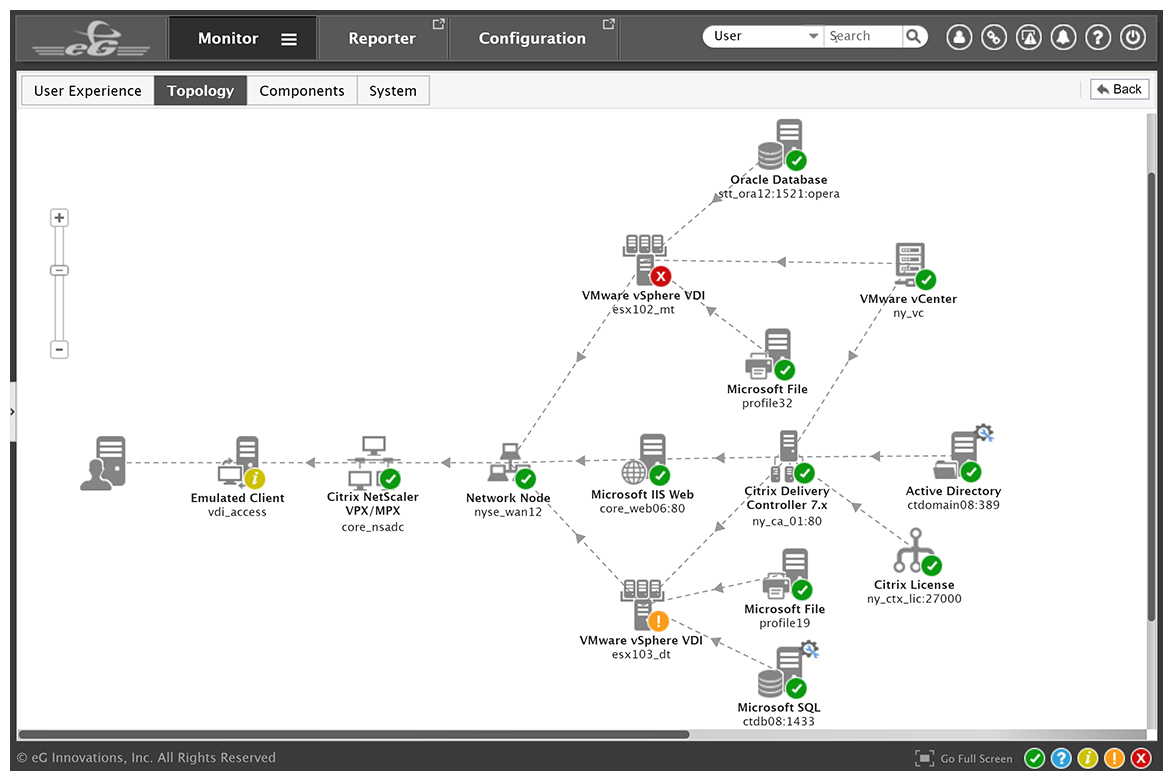1173x781 pixels.
Task: Open Configuration in new window icon
Action: (609, 24)
